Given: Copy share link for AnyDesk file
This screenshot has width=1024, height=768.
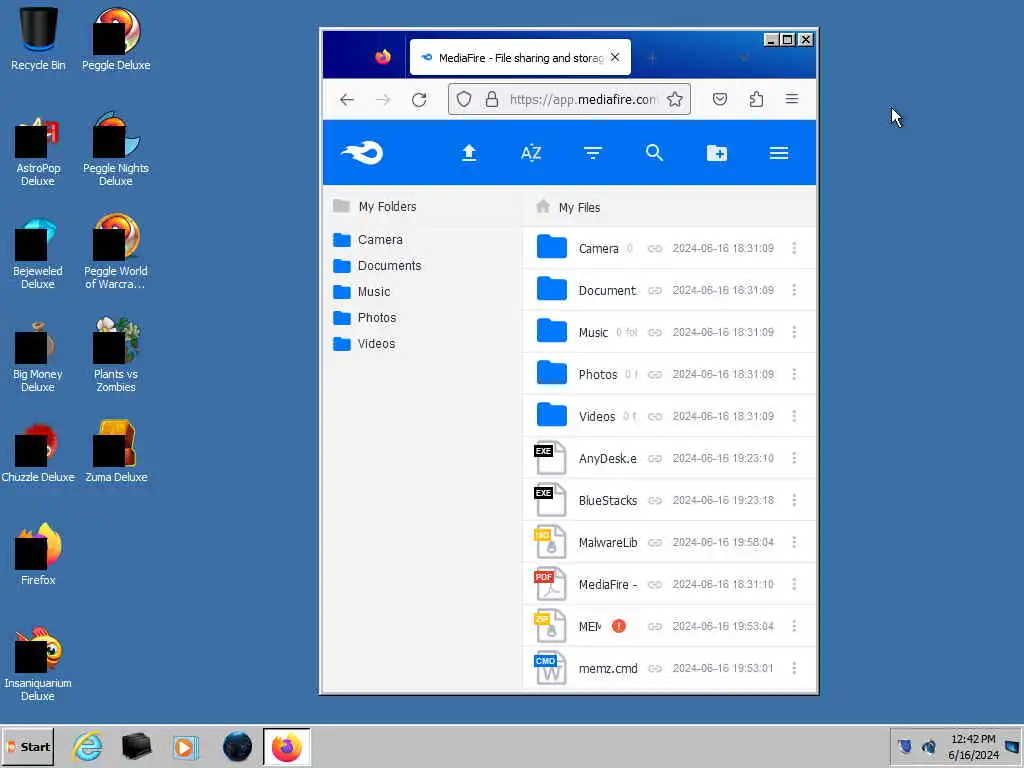Looking at the screenshot, I should coord(654,458).
